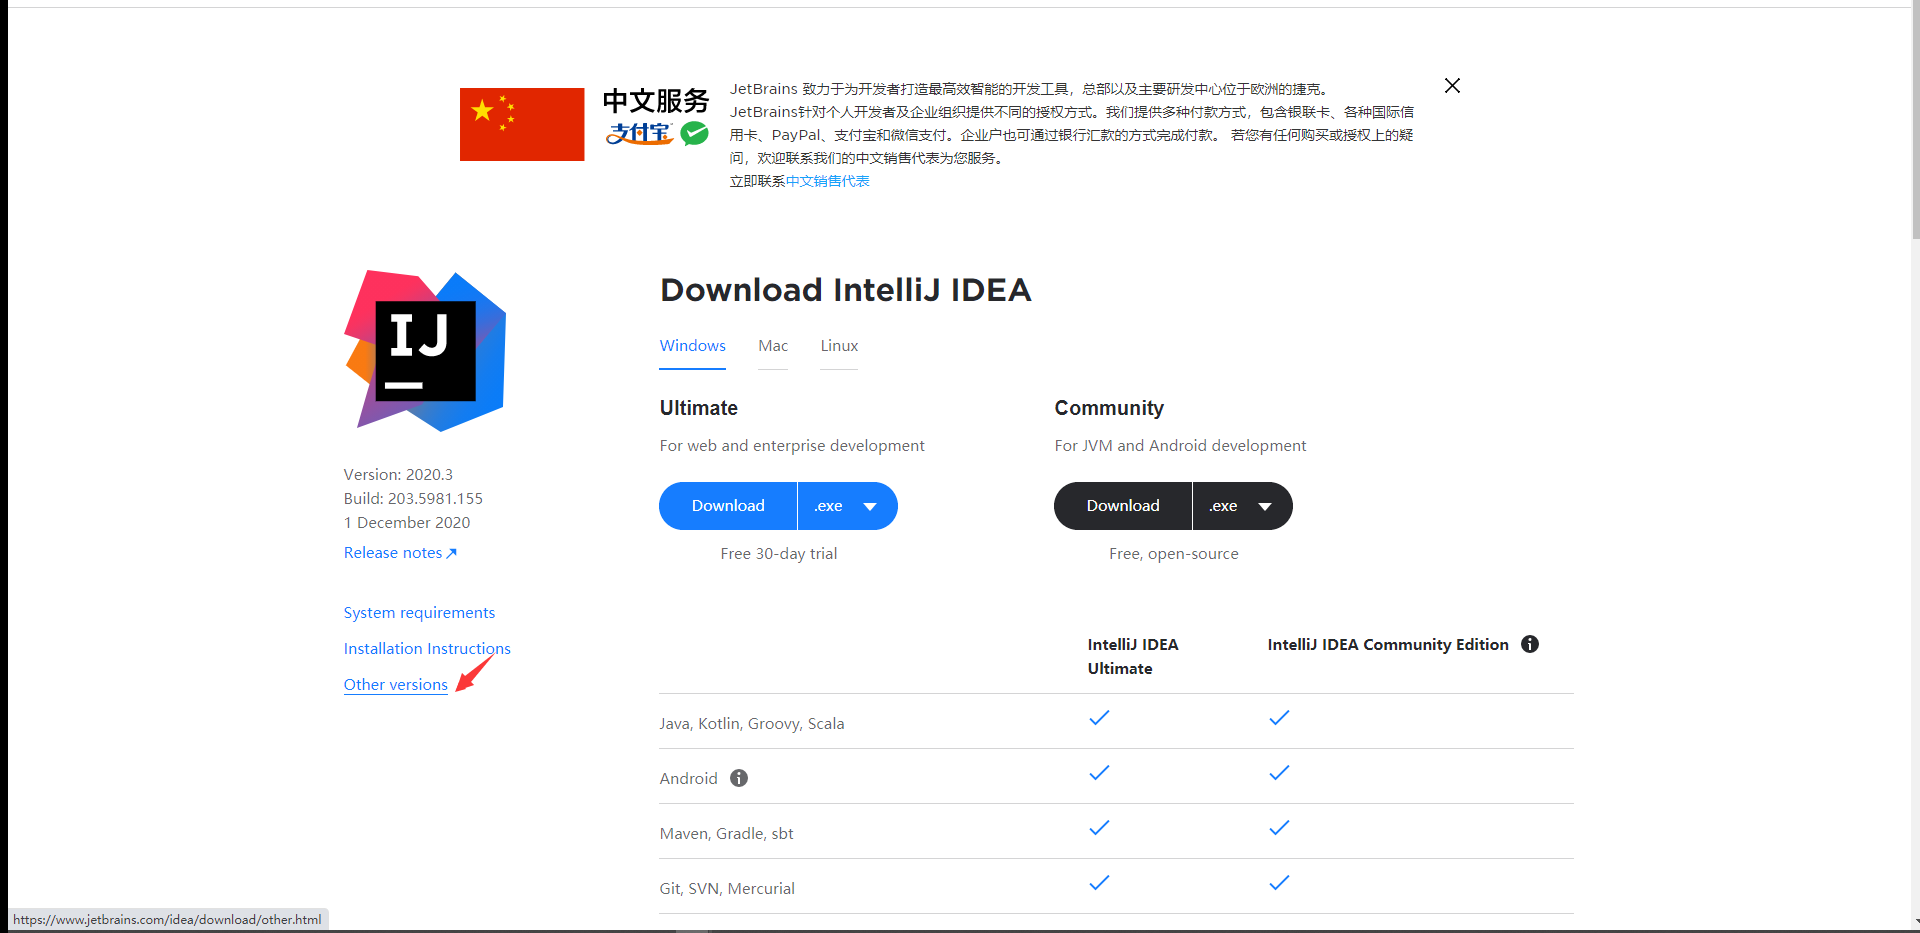Viewport: 1920px width, 933px height.
Task: Expand the Ultimate .exe installer format dropdown
Action: click(x=847, y=506)
